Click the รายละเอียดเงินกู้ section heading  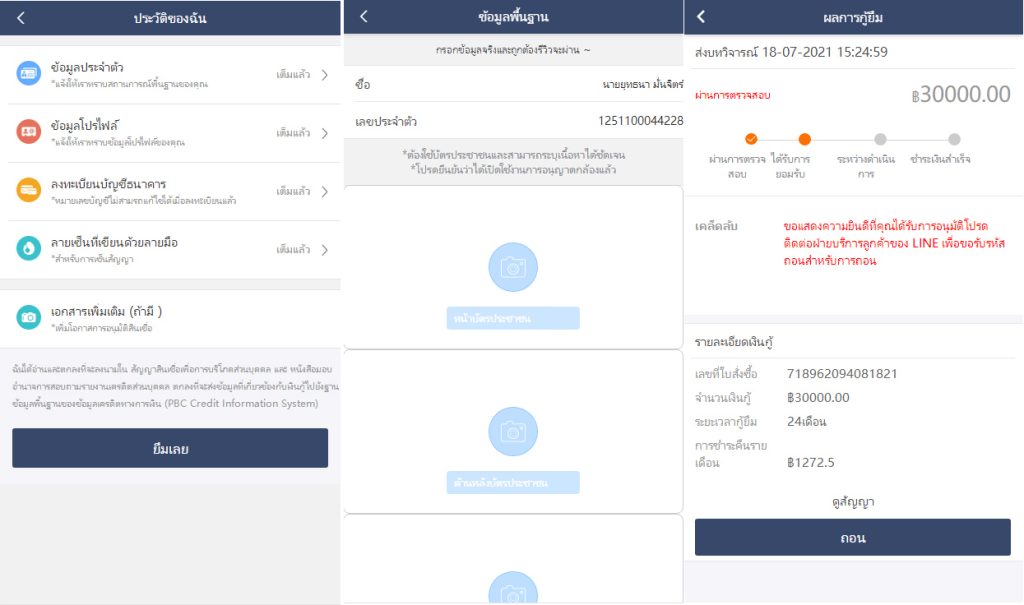pyautogui.click(x=733, y=342)
